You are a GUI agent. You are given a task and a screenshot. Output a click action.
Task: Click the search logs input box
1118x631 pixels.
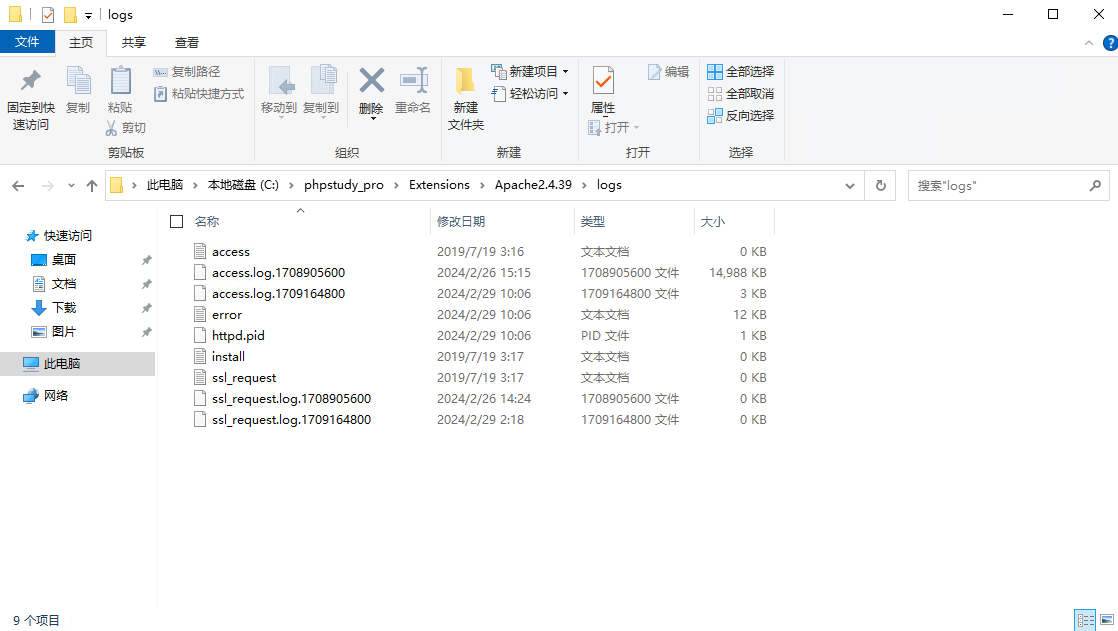coord(1000,185)
